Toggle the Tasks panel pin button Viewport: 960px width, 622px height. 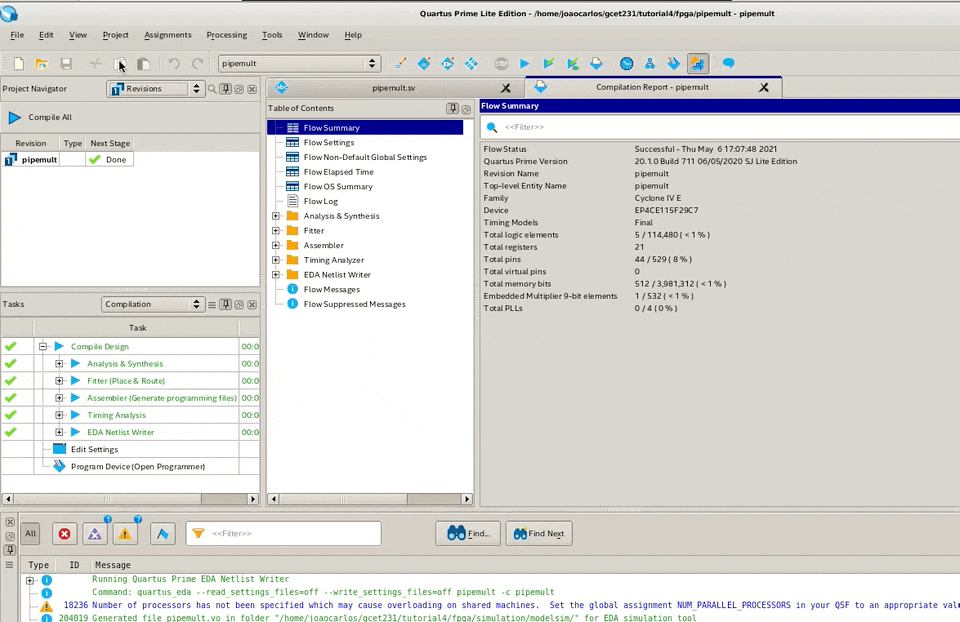[226, 304]
